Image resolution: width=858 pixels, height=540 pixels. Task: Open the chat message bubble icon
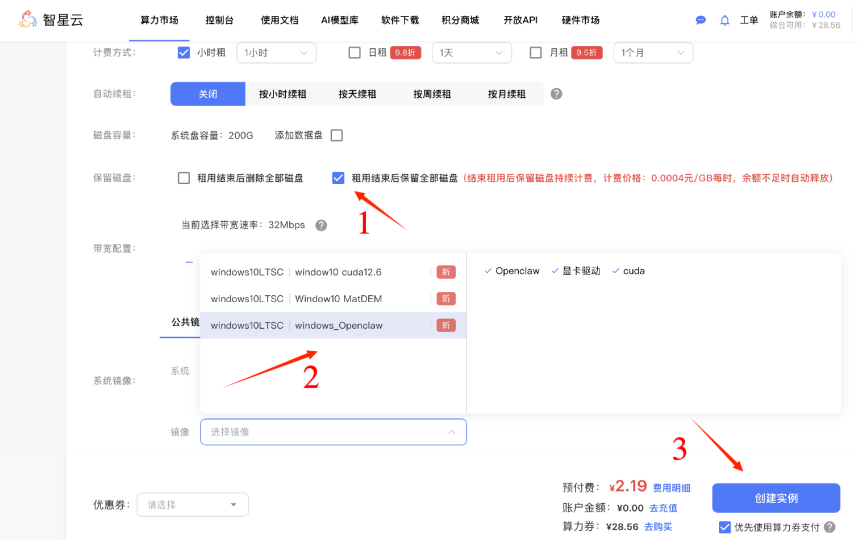701,20
